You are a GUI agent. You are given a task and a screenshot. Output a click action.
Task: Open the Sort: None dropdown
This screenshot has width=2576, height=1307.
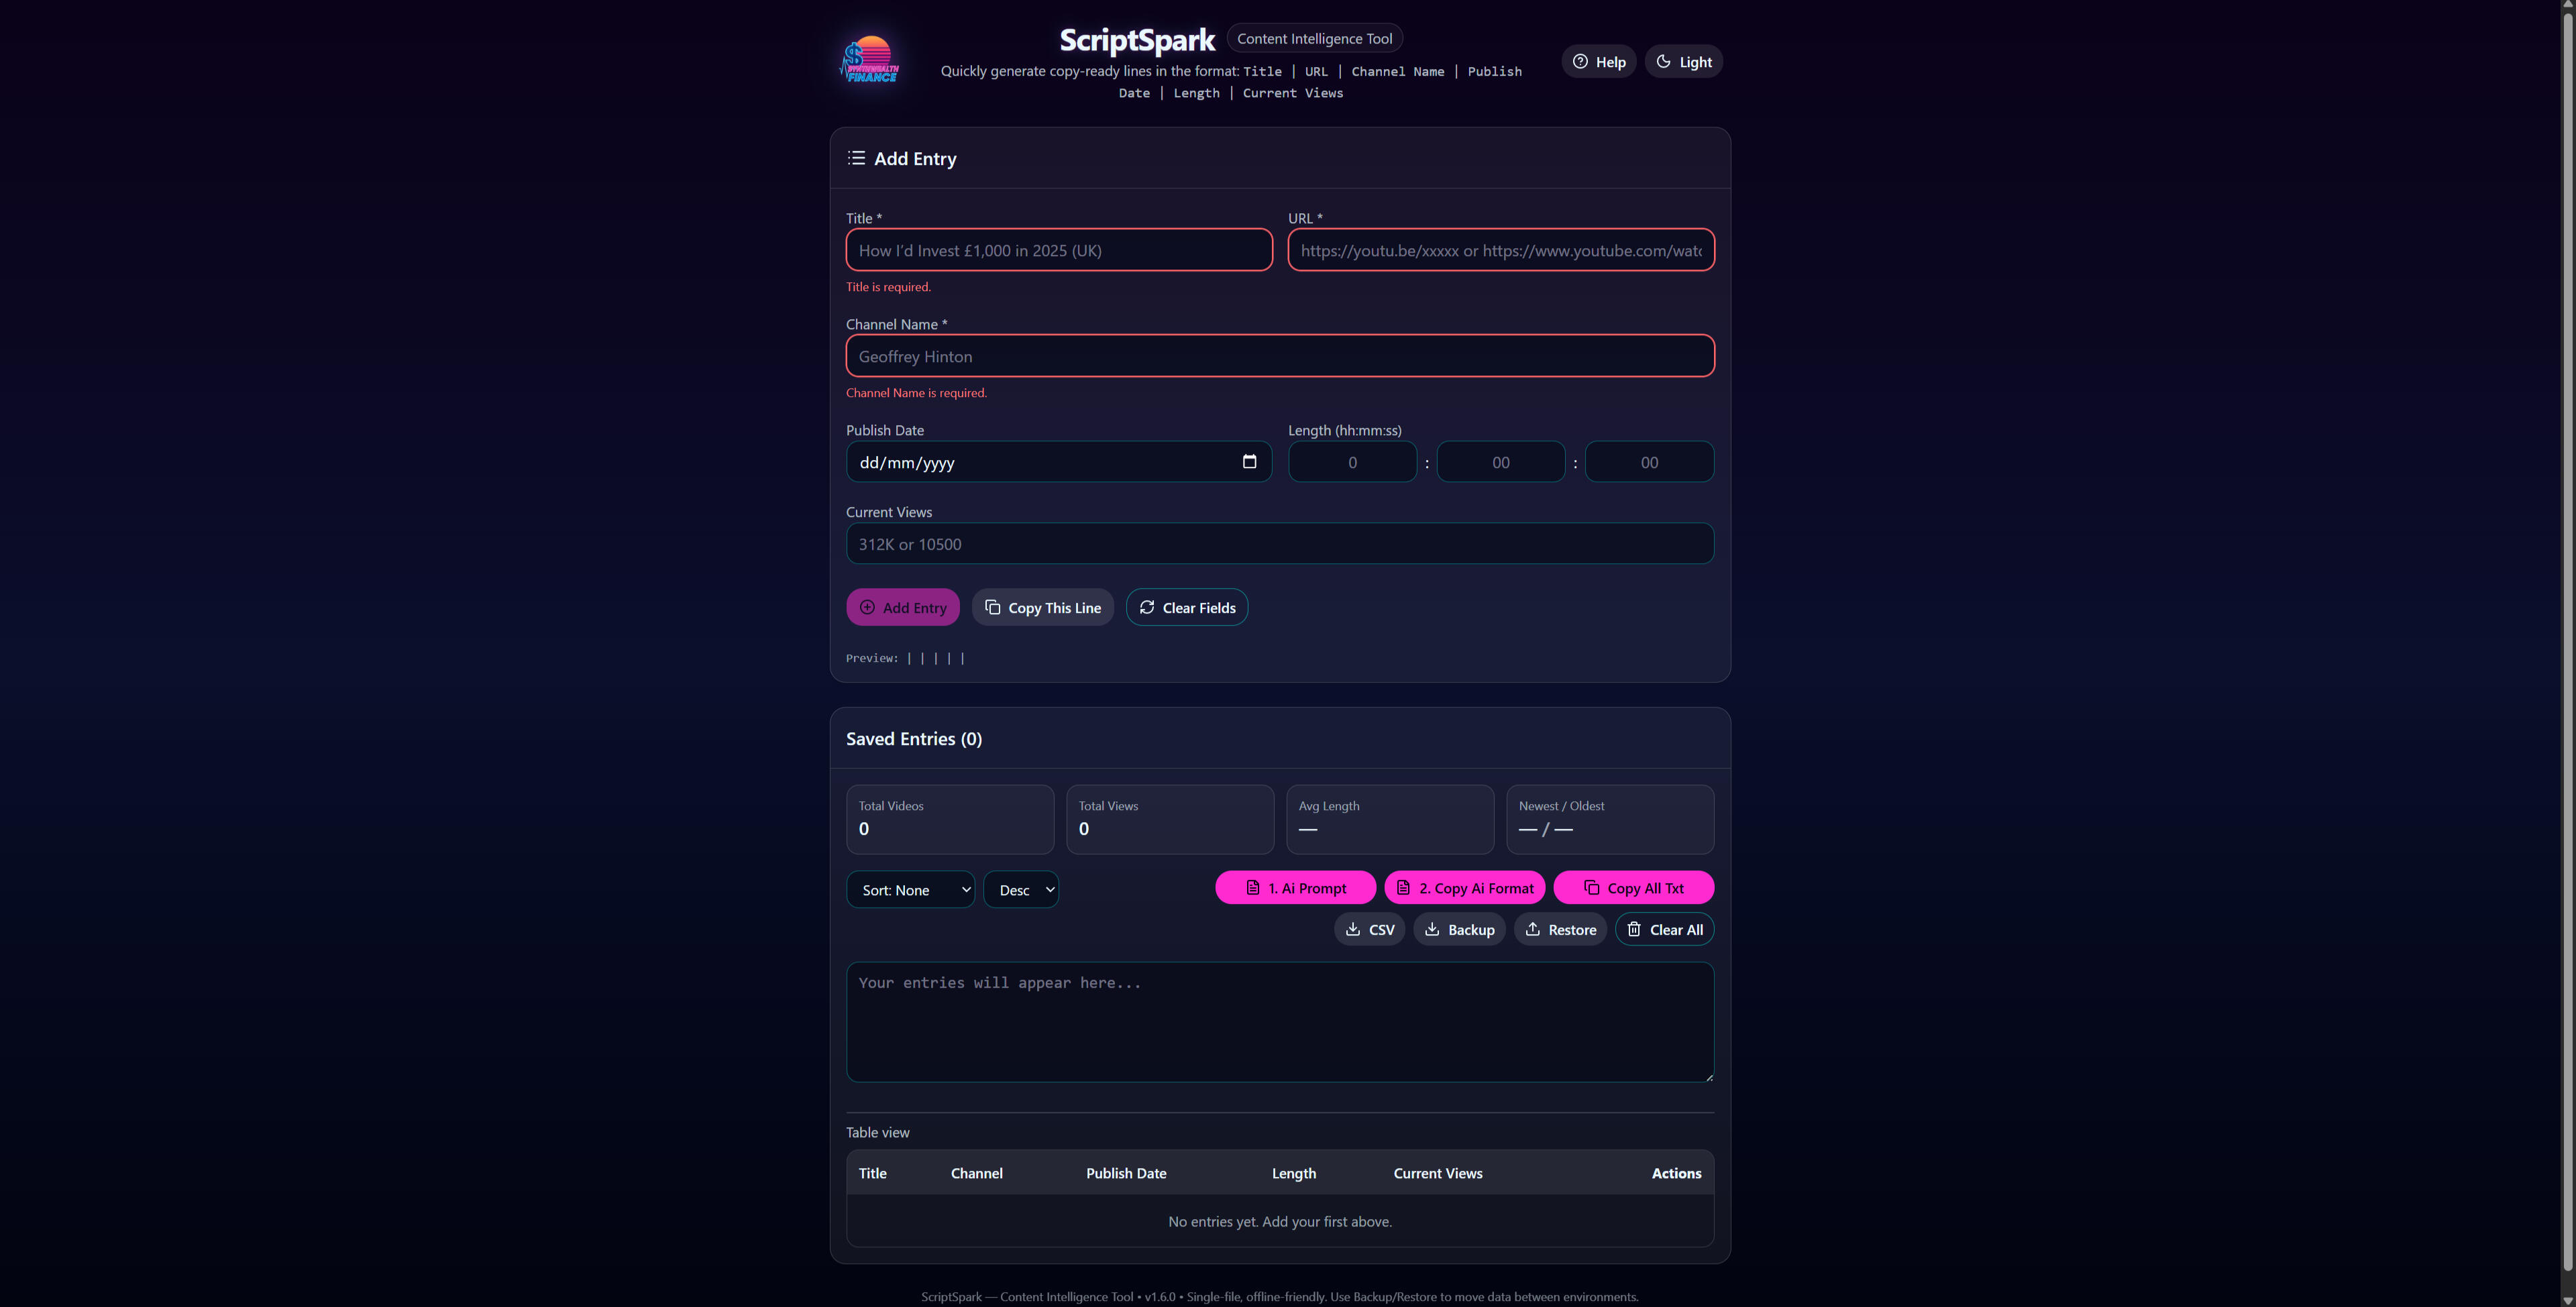click(x=910, y=890)
